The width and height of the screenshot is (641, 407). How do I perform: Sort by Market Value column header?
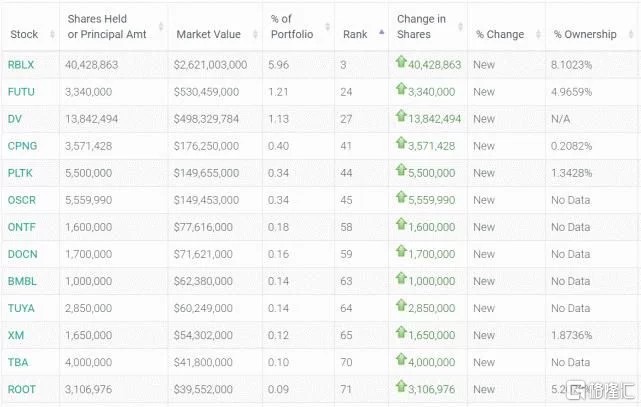pyautogui.click(x=208, y=34)
